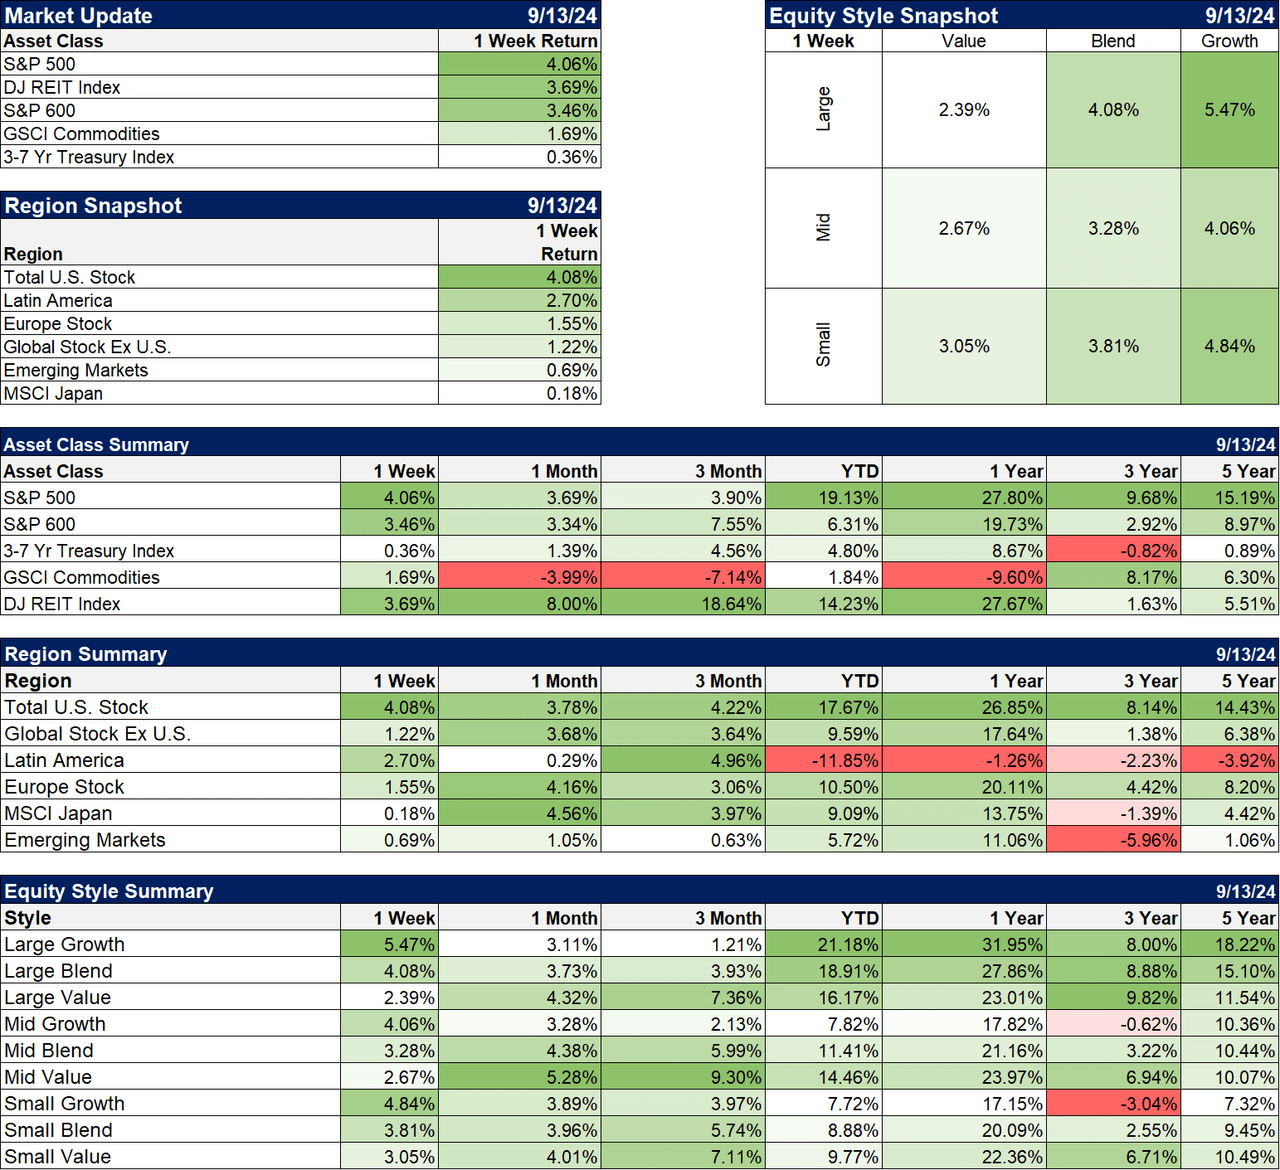Select Large Growth 5.47% cell in Style Snapshot
The image size is (1280, 1170).
point(1229,110)
